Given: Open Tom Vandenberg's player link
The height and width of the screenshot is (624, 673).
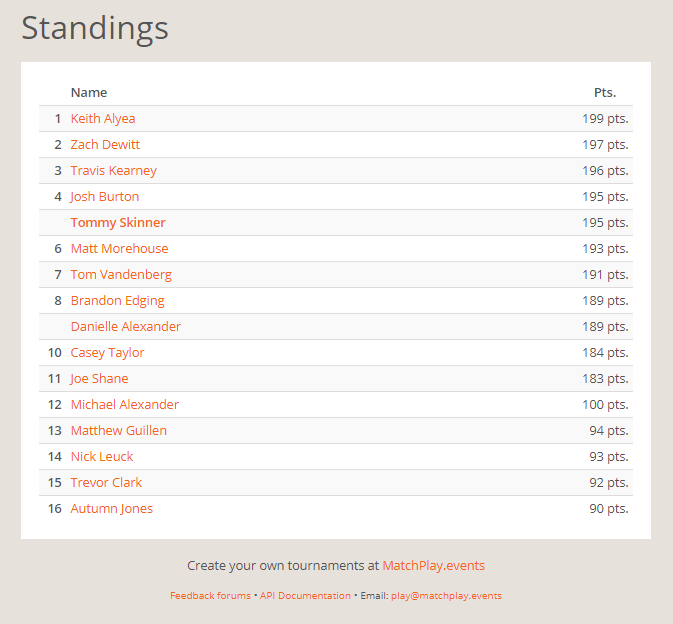Looking at the screenshot, I should click(x=121, y=275).
